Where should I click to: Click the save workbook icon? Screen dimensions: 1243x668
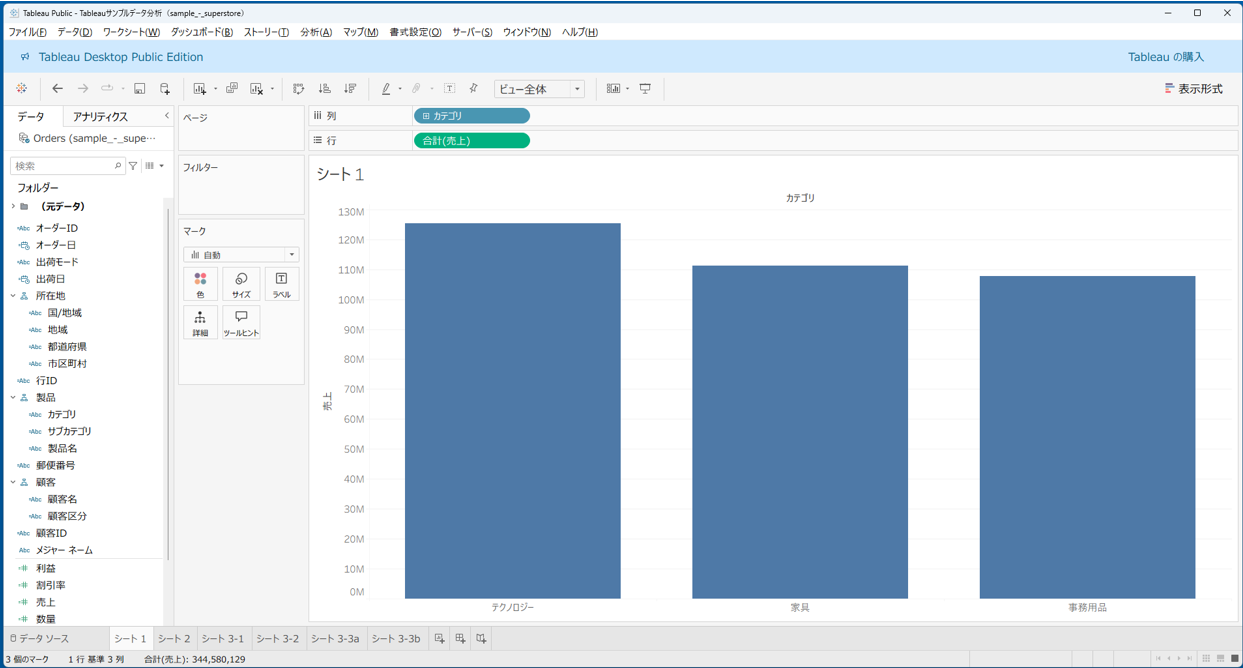[139, 89]
